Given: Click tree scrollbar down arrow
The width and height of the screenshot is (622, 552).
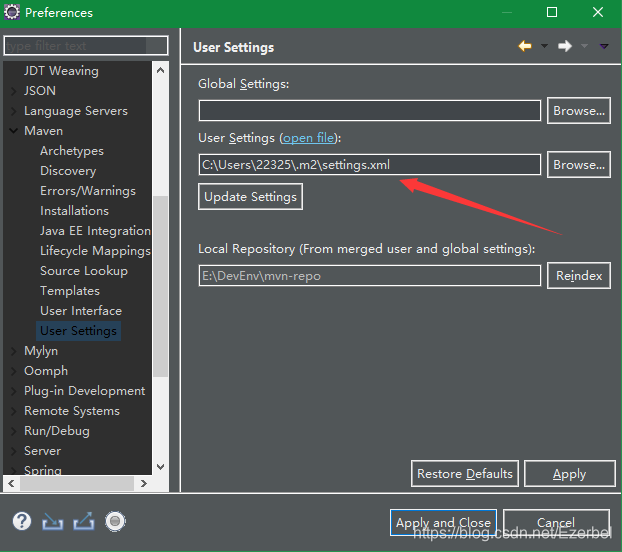Looking at the screenshot, I should click(x=160, y=467).
